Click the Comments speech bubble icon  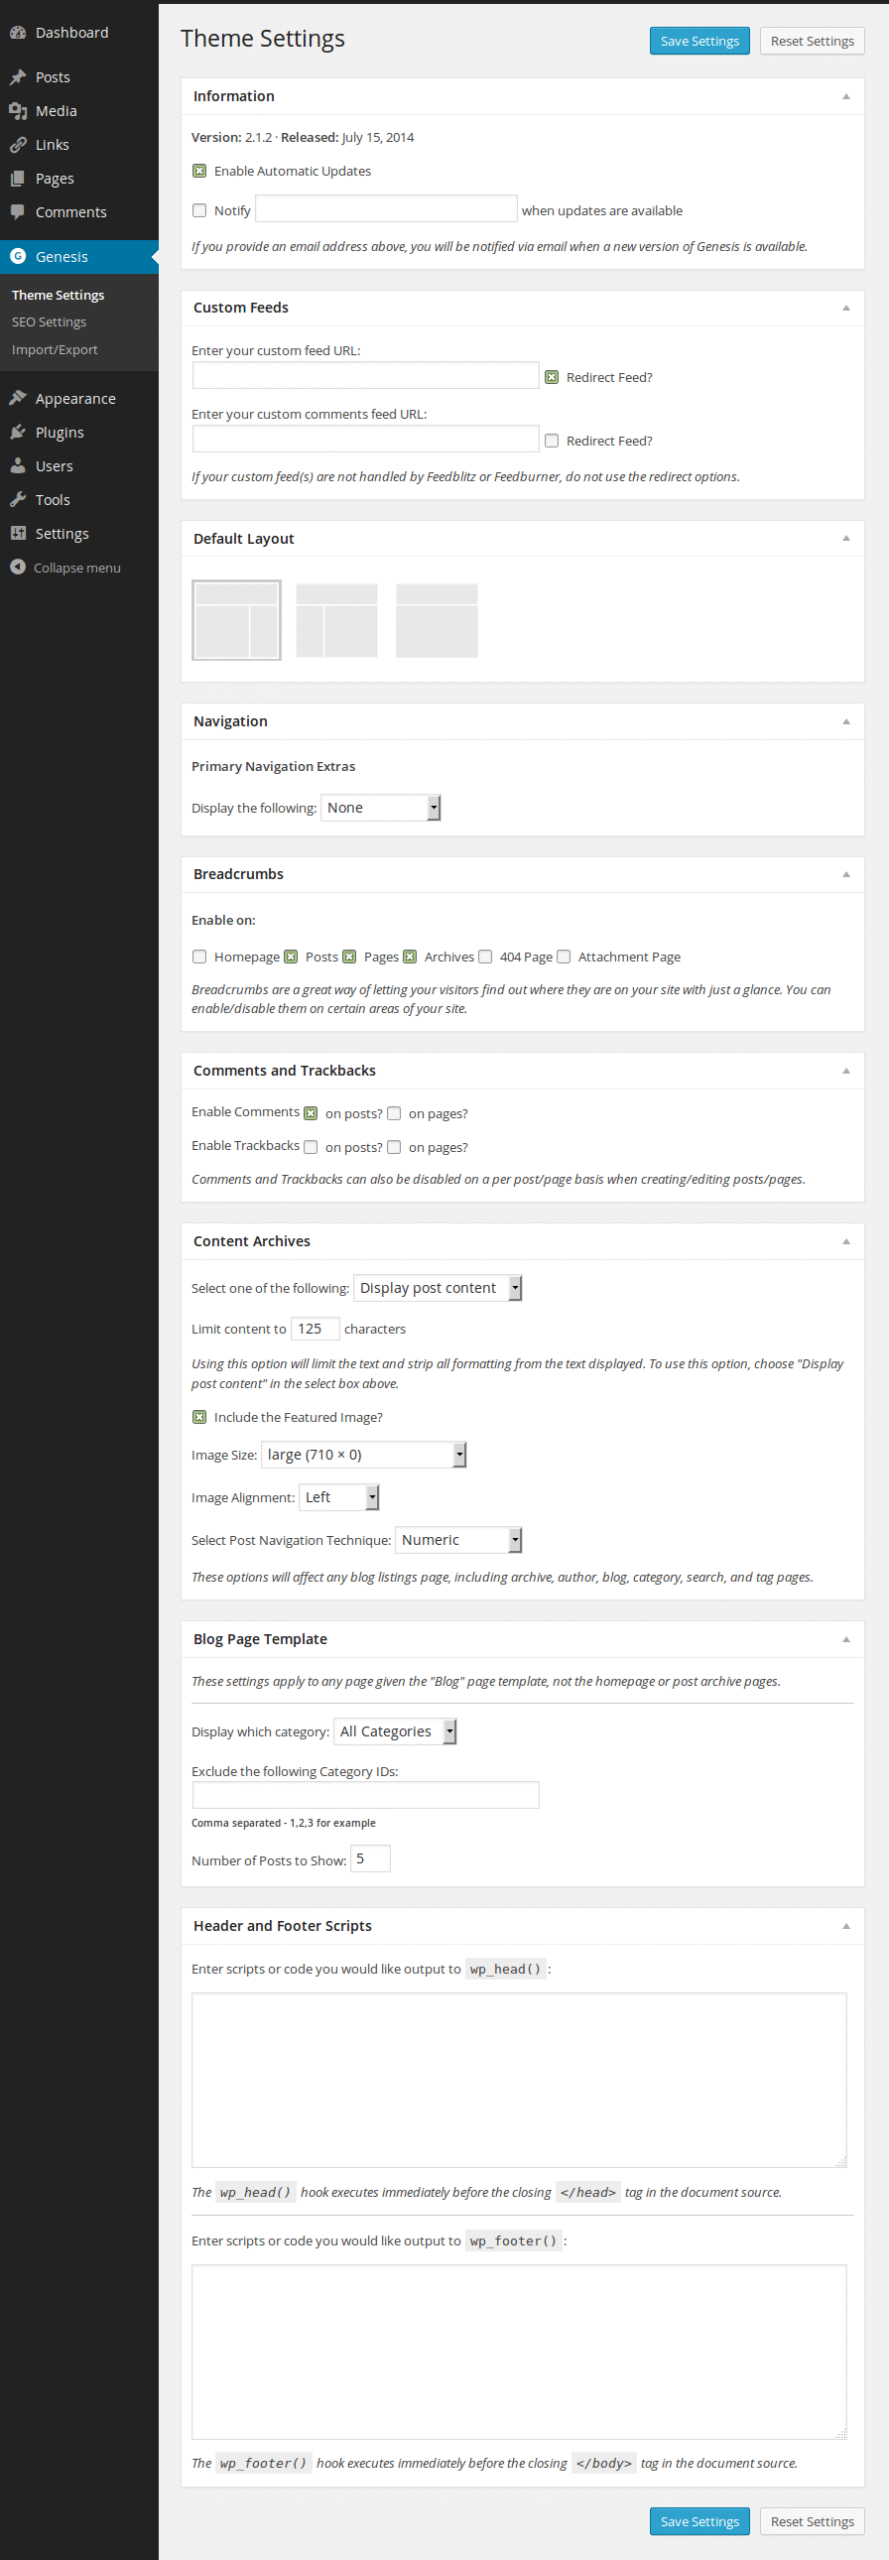pos(18,212)
